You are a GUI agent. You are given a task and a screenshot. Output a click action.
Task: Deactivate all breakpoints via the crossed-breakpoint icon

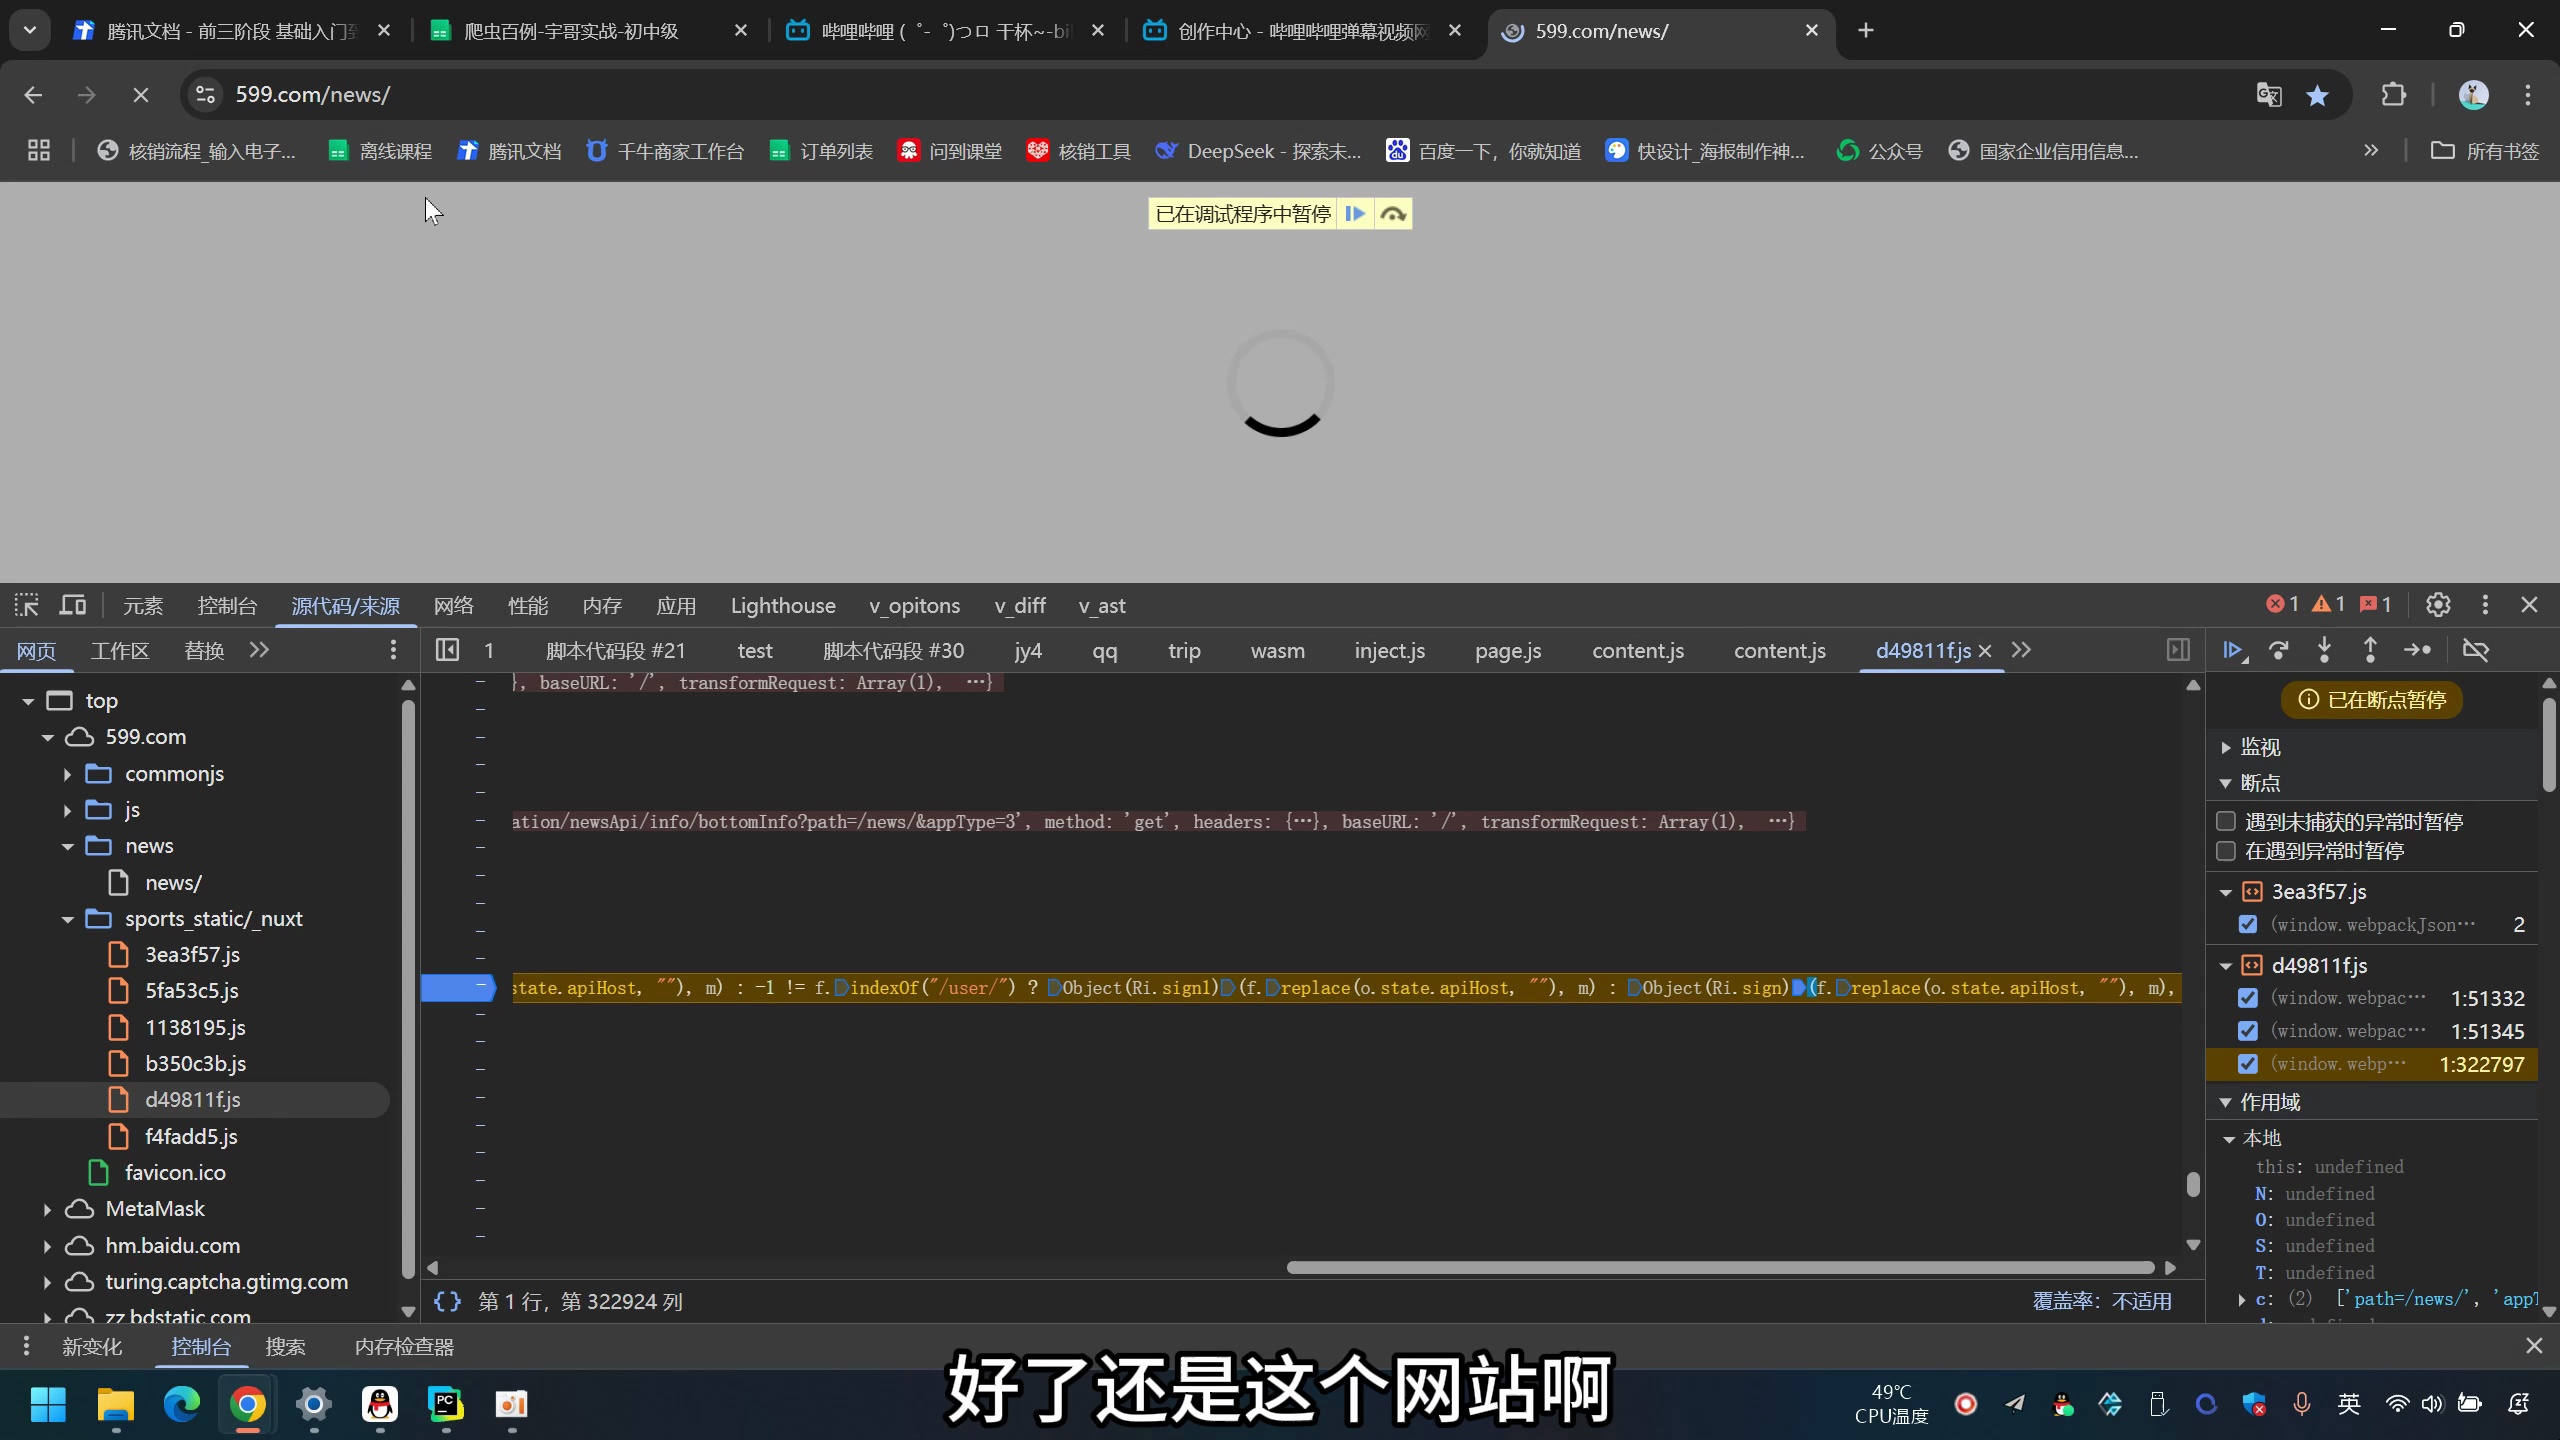click(2476, 650)
